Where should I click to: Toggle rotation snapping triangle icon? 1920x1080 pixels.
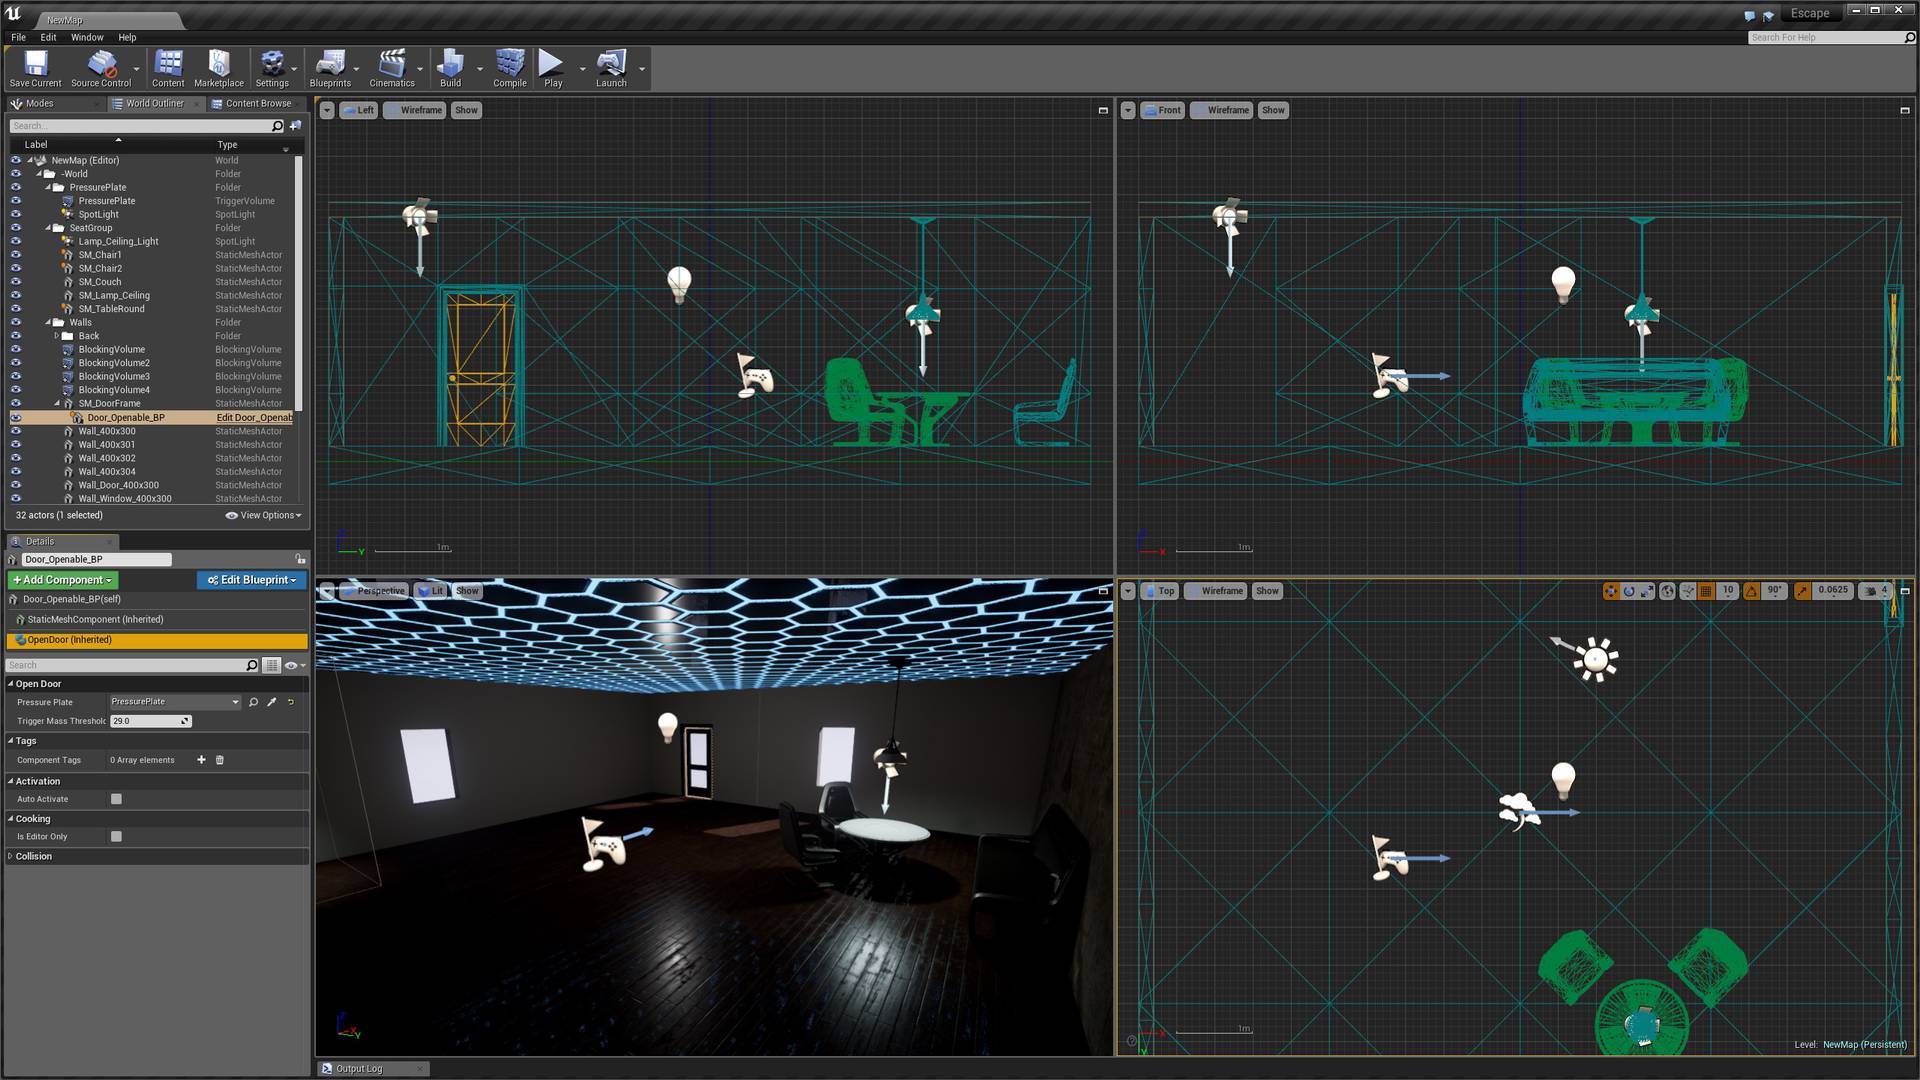coord(1751,591)
